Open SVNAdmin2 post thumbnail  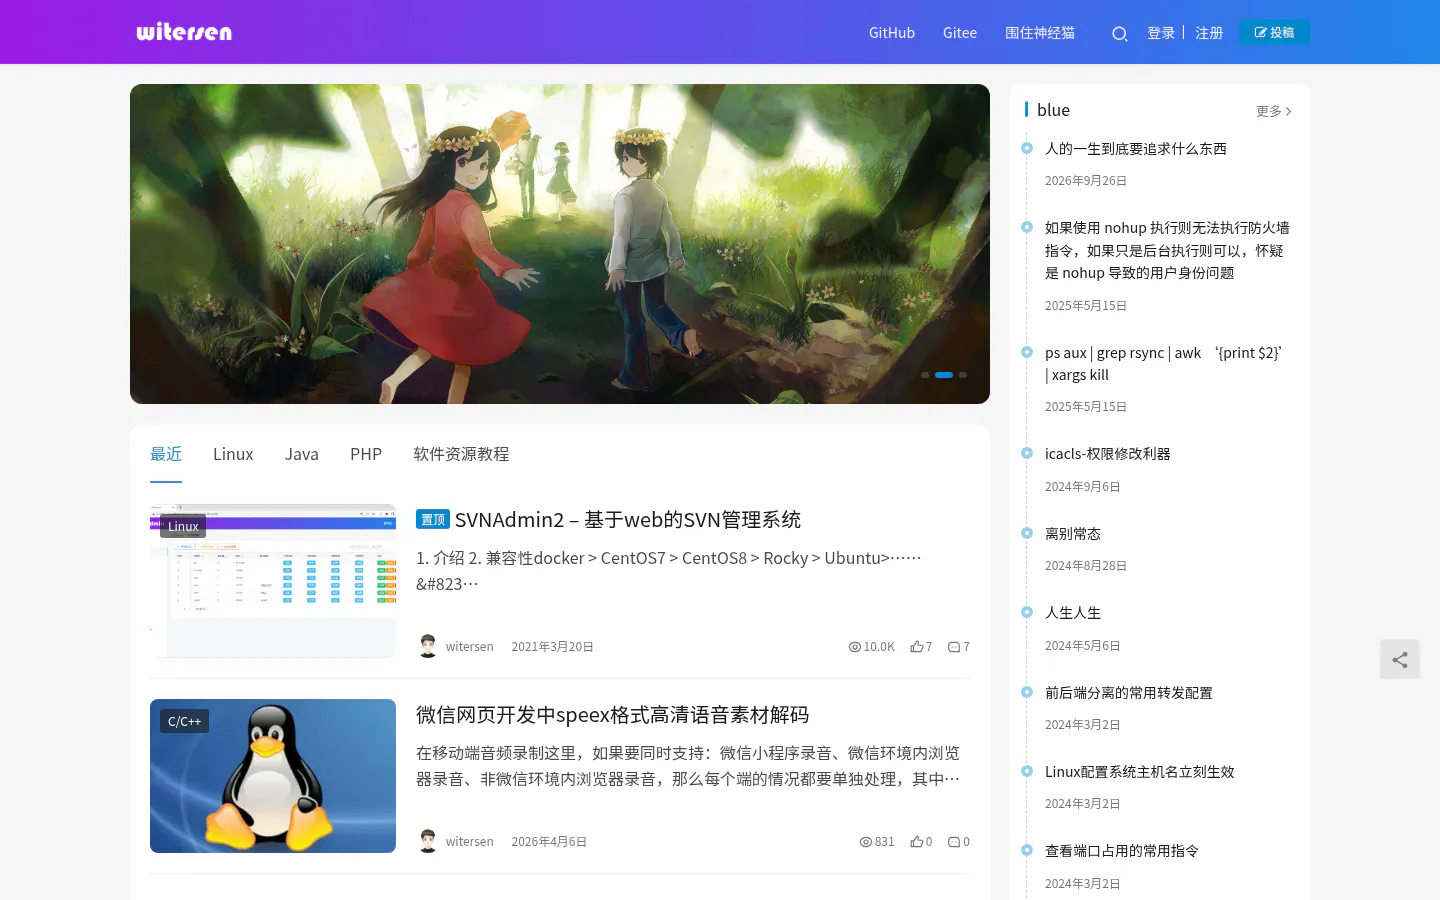(x=273, y=581)
